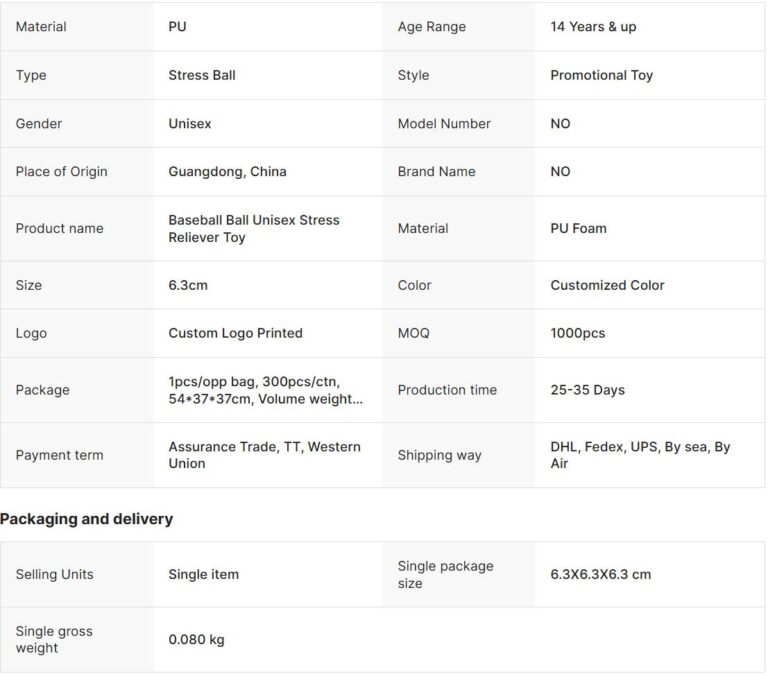The image size is (768, 676).
Task: Click the "Baseball Ball Unisex Stress Reliever Toy" name
Action: click(x=254, y=228)
